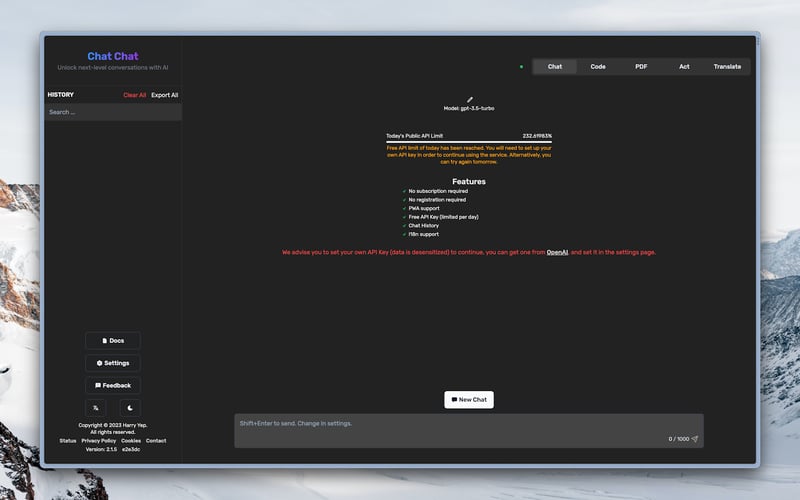Viewport: 800px width, 500px height.
Task: Switch to the Chat tab
Action: tap(555, 66)
